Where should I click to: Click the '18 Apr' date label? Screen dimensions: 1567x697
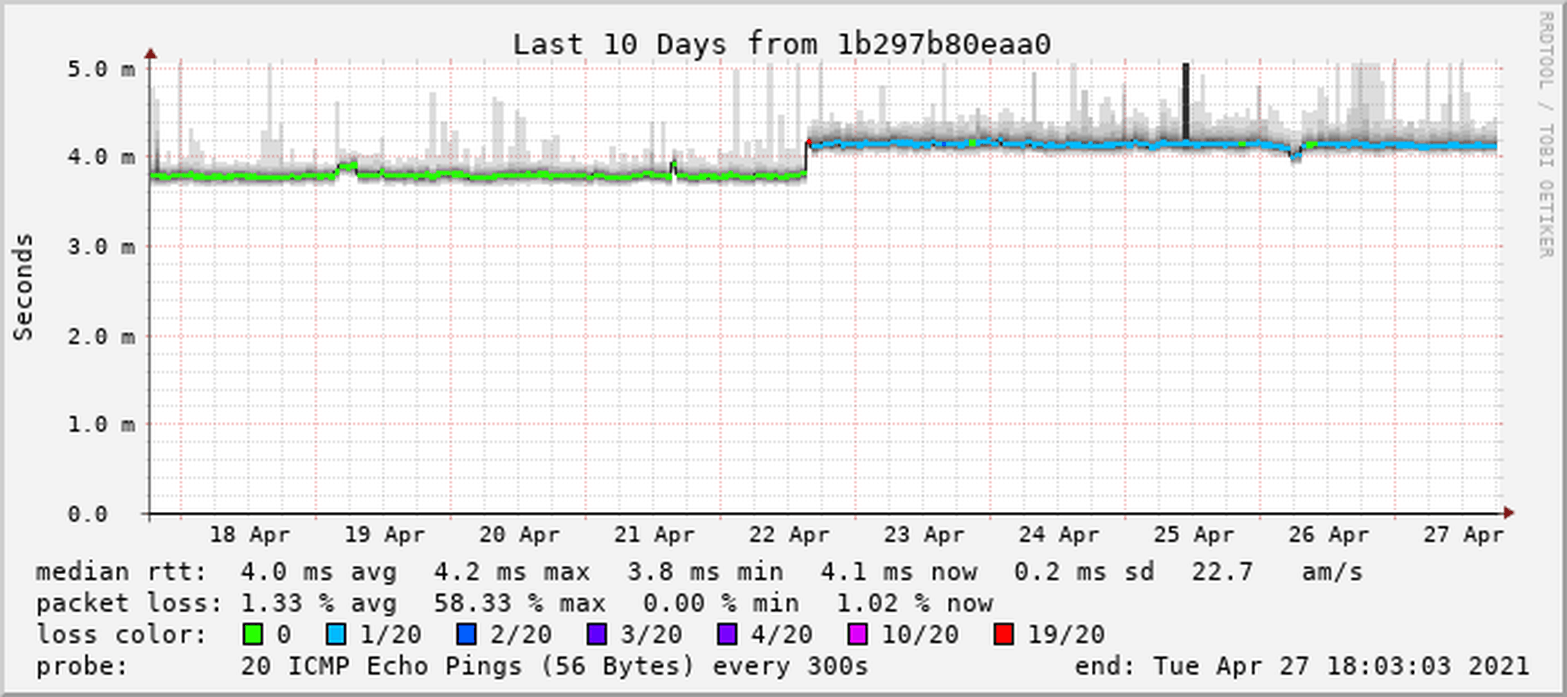[249, 535]
